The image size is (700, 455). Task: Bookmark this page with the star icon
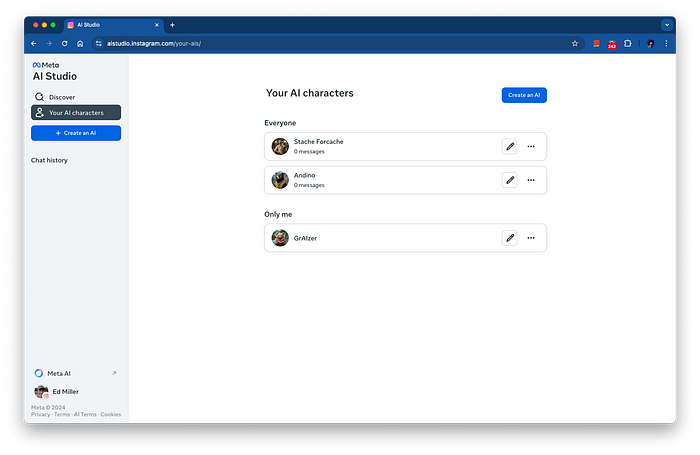click(x=575, y=43)
